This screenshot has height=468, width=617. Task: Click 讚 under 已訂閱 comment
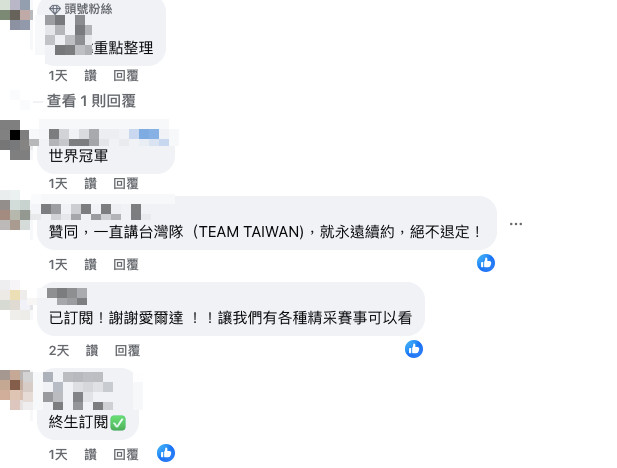click(92, 350)
